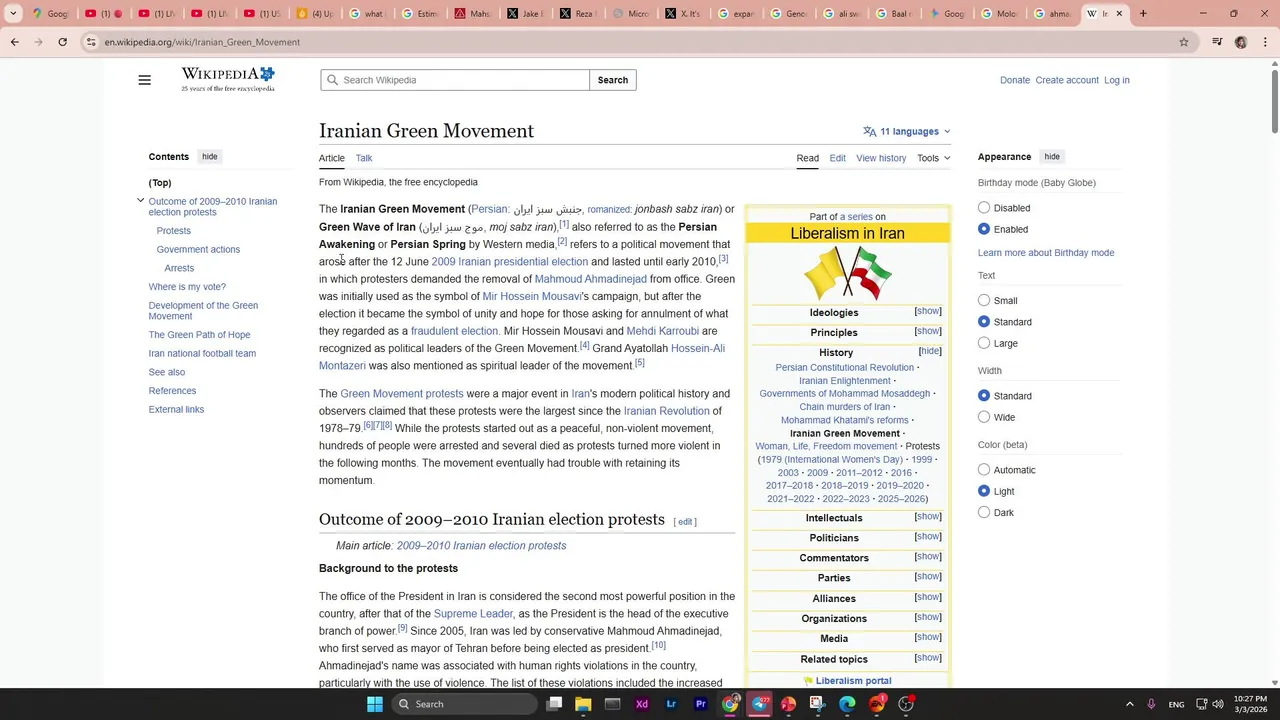Click the page vertical scrollbar thumb
Image resolution: width=1280 pixels, height=720 pixels.
pyautogui.click(x=1274, y=101)
